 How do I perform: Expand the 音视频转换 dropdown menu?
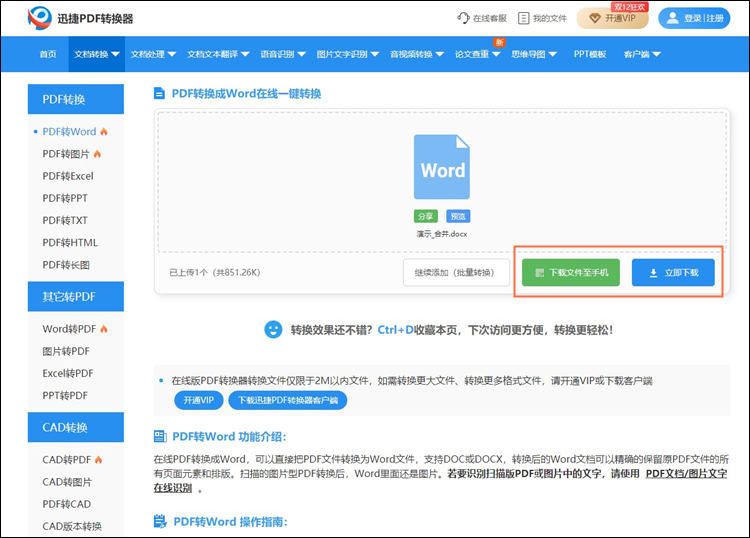[x=417, y=54]
